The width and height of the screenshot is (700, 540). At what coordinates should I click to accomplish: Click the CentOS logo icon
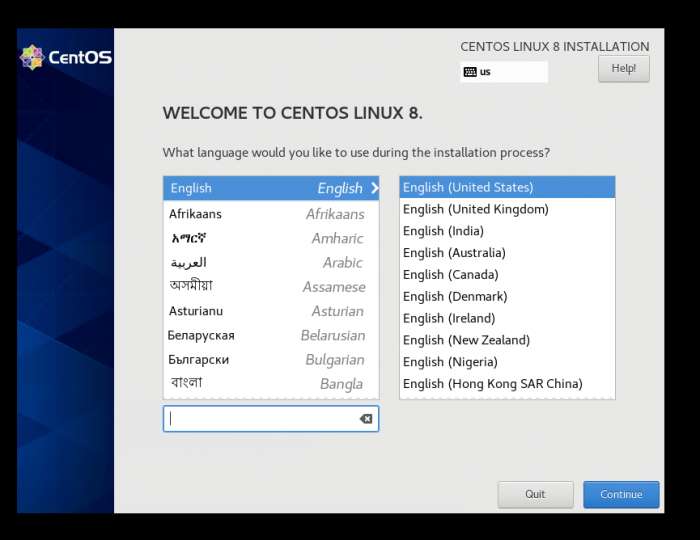(x=32, y=57)
